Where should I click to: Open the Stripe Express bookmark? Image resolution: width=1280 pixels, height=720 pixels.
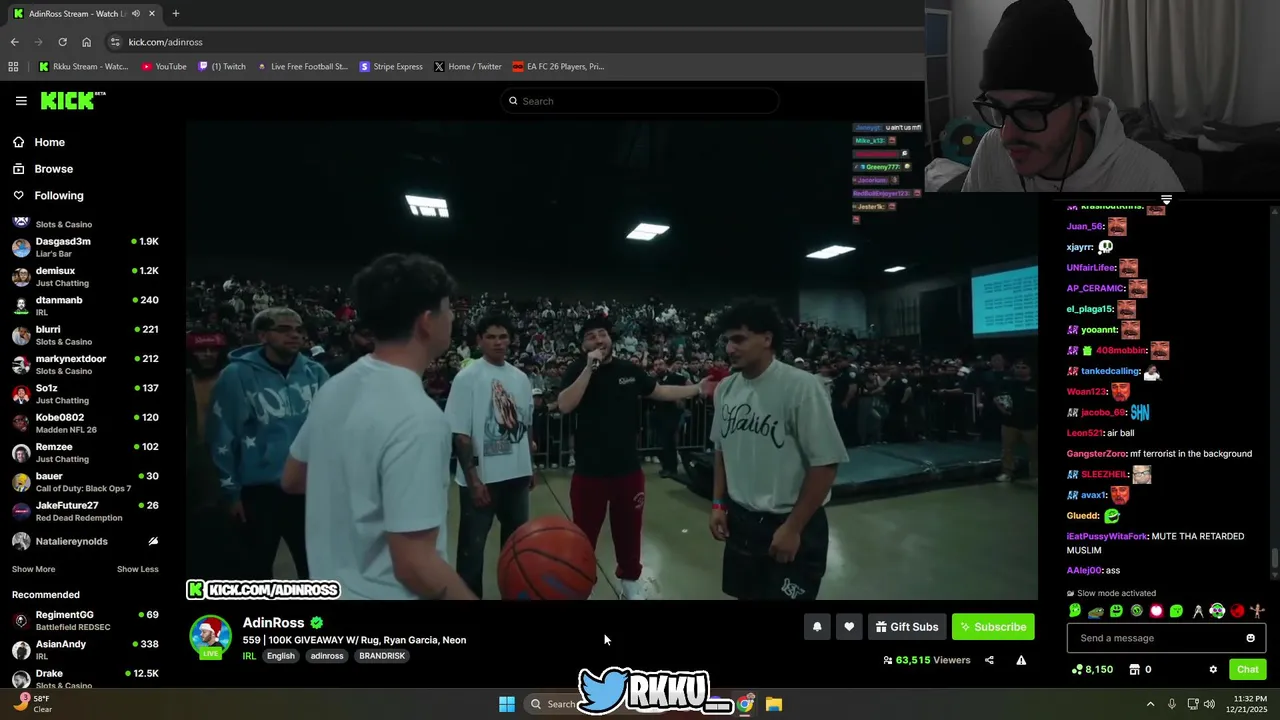(391, 66)
